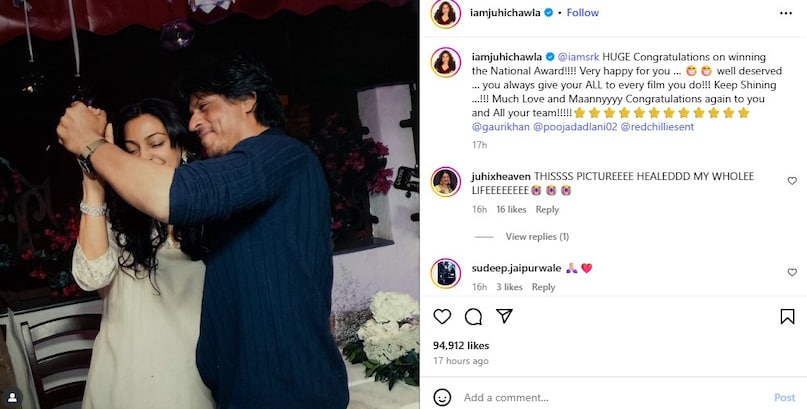Image resolution: width=807 pixels, height=409 pixels.
Task: Click the Add a comment field
Action: (612, 397)
